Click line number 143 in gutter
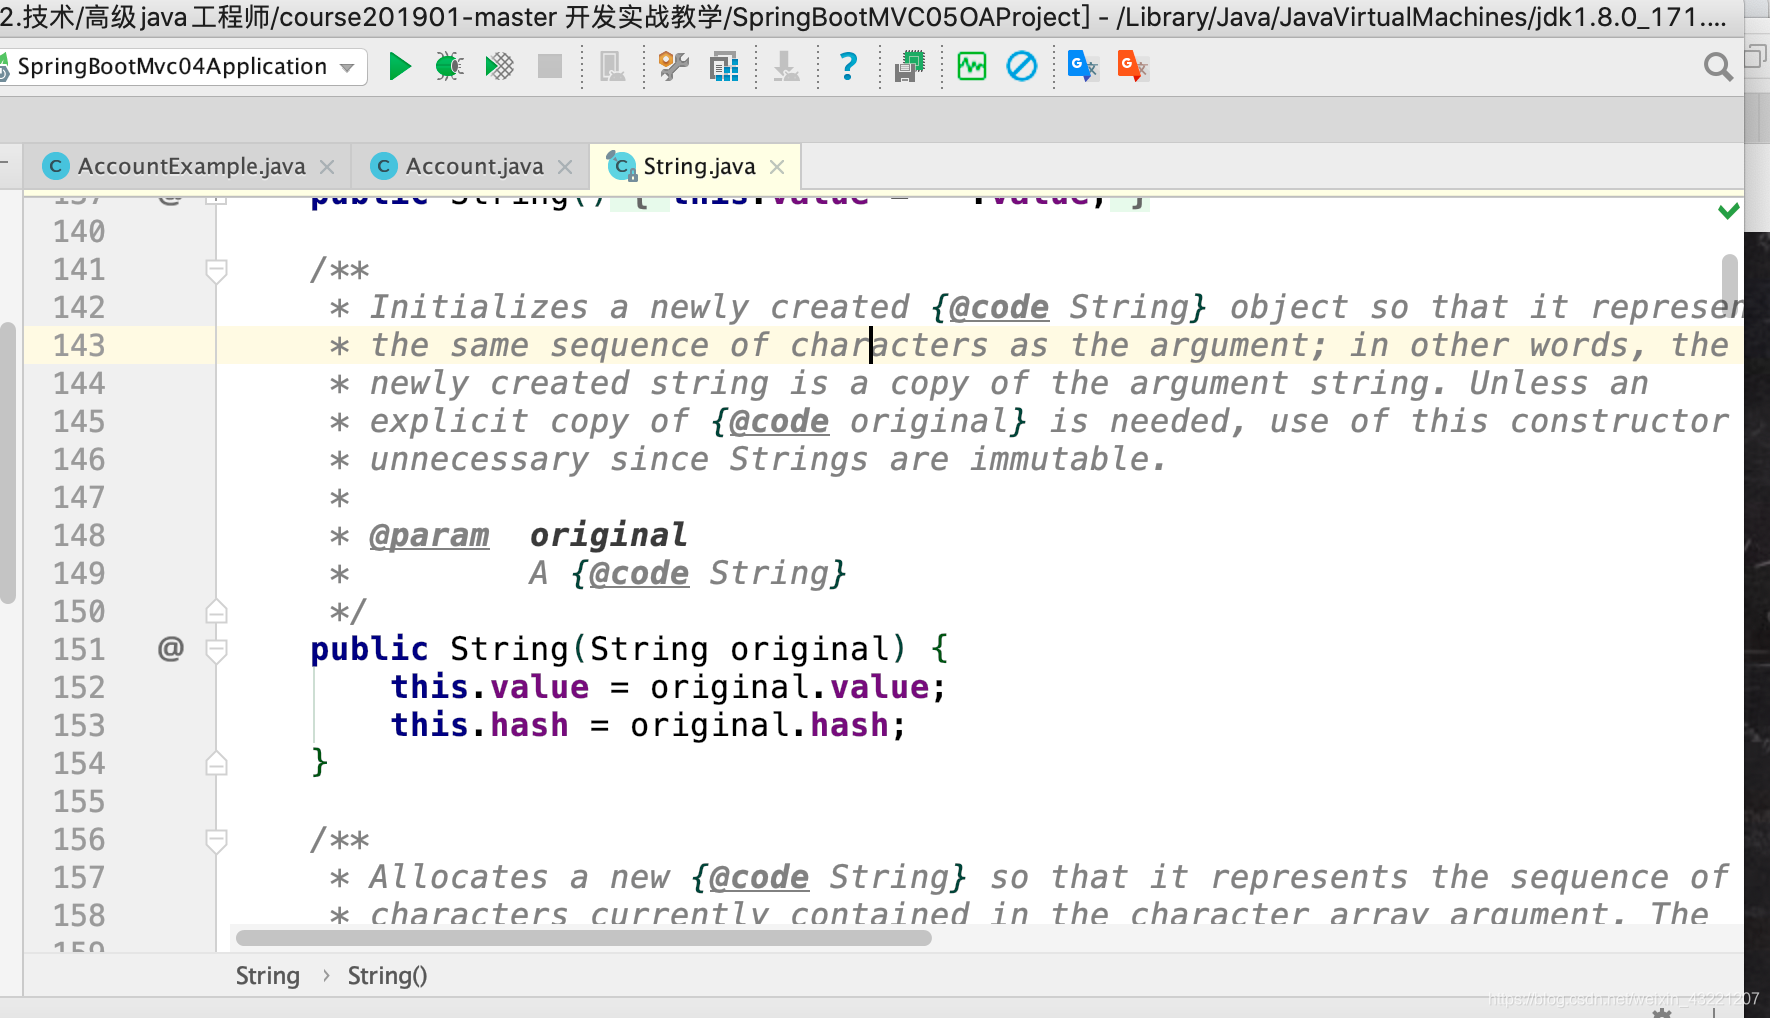The width and height of the screenshot is (1770, 1018). point(79,345)
